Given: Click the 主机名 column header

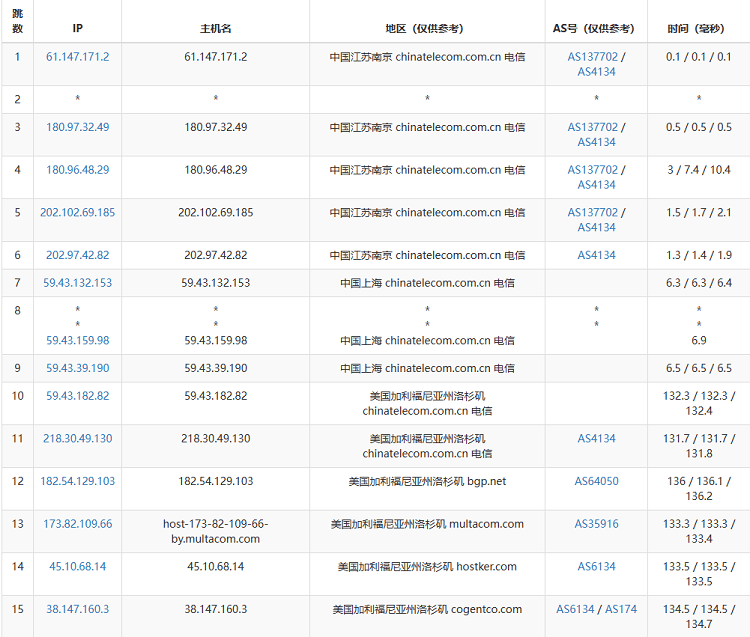Looking at the screenshot, I should (216, 29).
